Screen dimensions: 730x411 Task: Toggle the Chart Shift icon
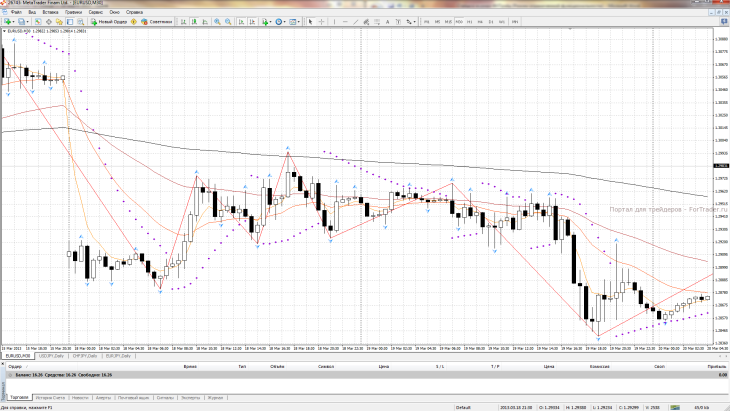click(x=252, y=21)
